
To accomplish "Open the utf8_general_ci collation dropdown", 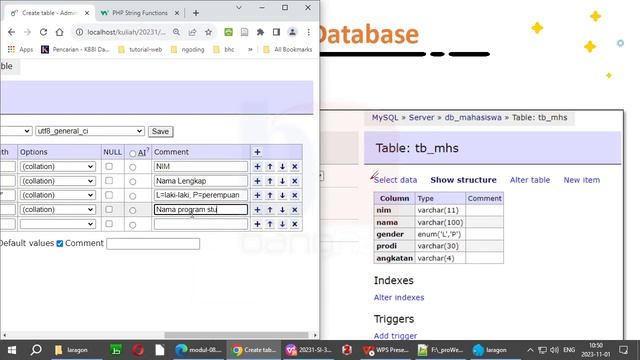I will point(89,131).
